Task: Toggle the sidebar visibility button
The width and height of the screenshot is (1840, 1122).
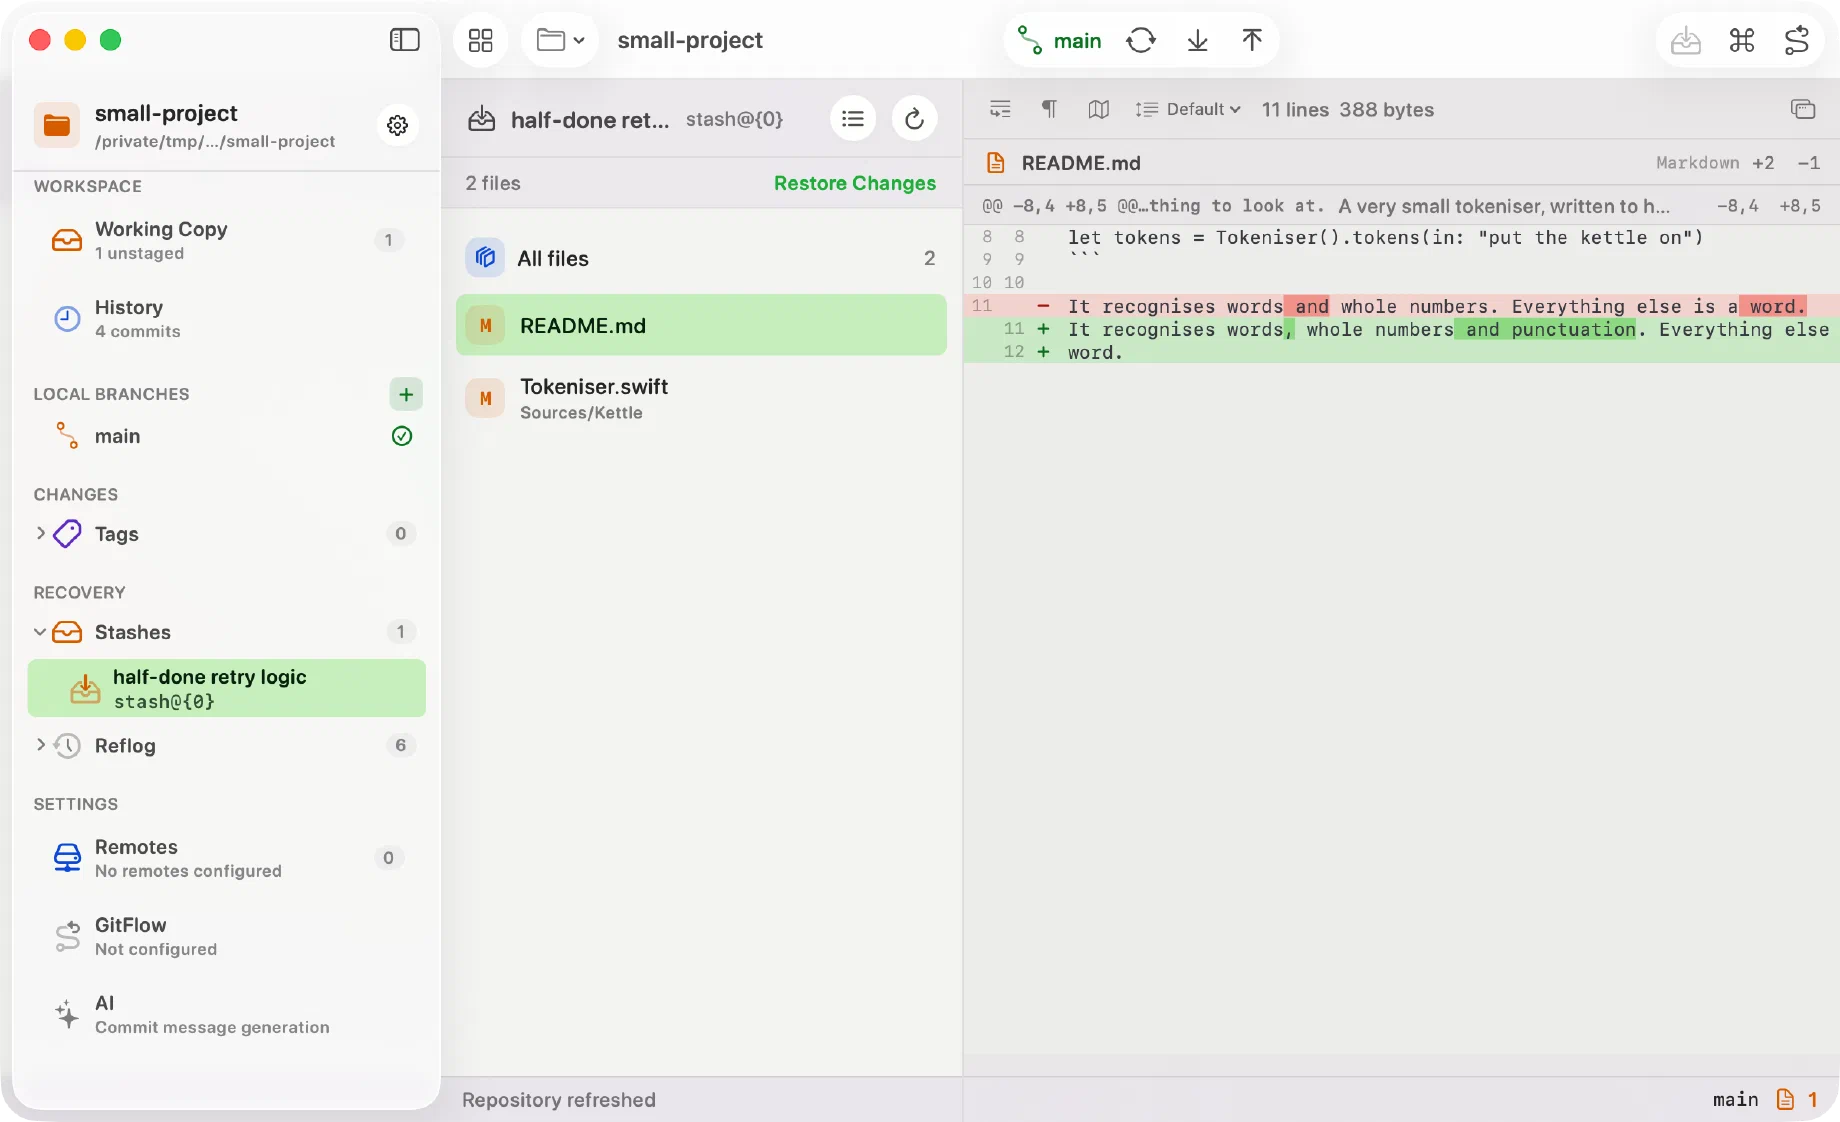Action: [x=404, y=40]
